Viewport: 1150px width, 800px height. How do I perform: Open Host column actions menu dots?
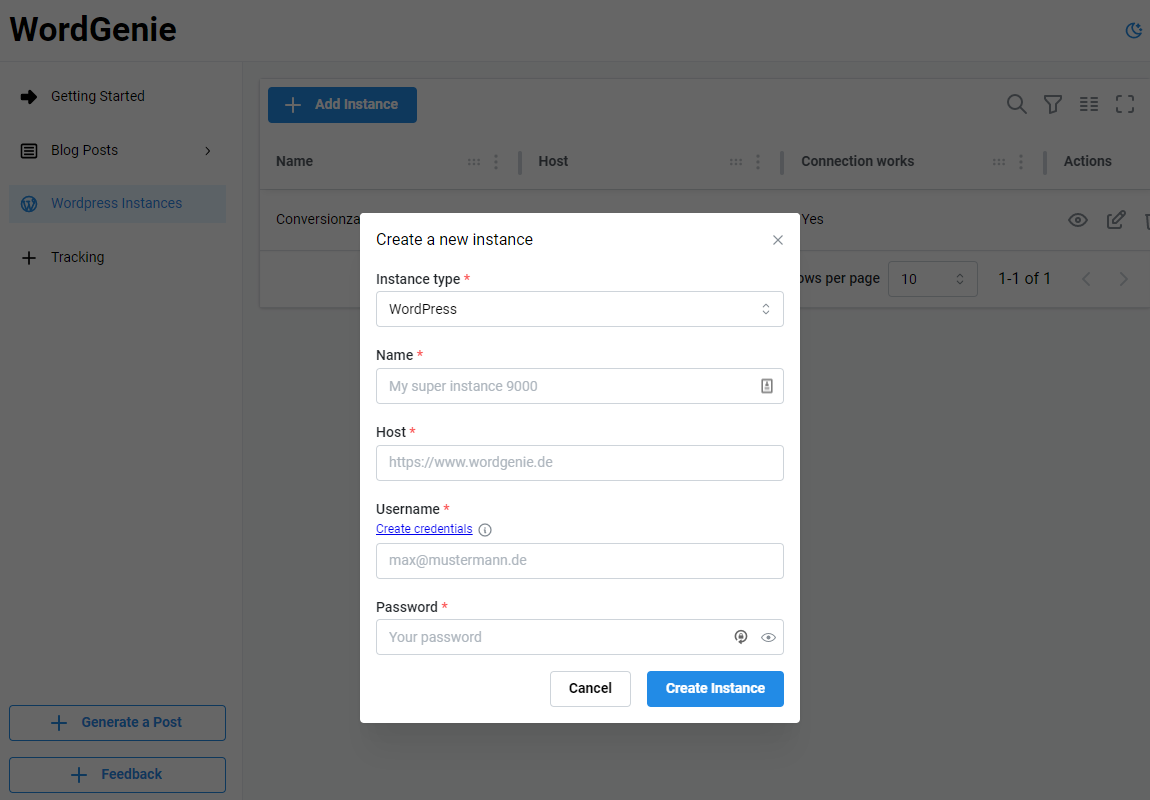click(x=758, y=162)
